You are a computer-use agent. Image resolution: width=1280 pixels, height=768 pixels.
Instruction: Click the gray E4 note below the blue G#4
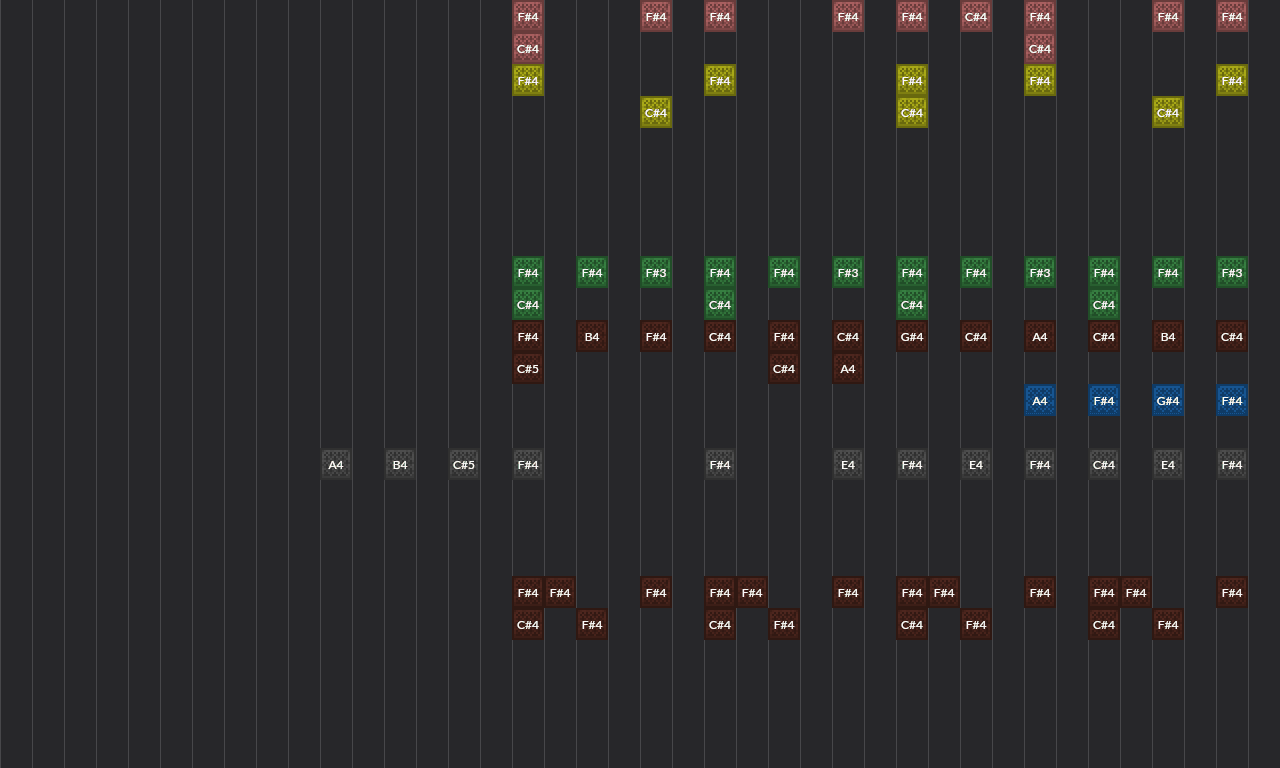pos(1168,465)
